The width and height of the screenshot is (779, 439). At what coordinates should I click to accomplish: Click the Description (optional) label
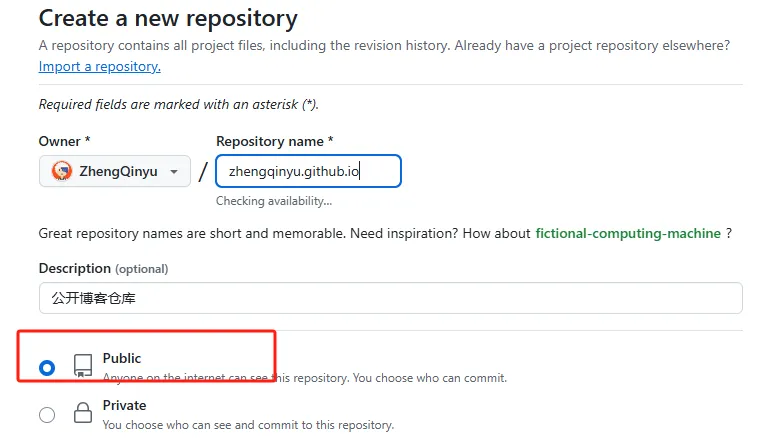point(103,269)
